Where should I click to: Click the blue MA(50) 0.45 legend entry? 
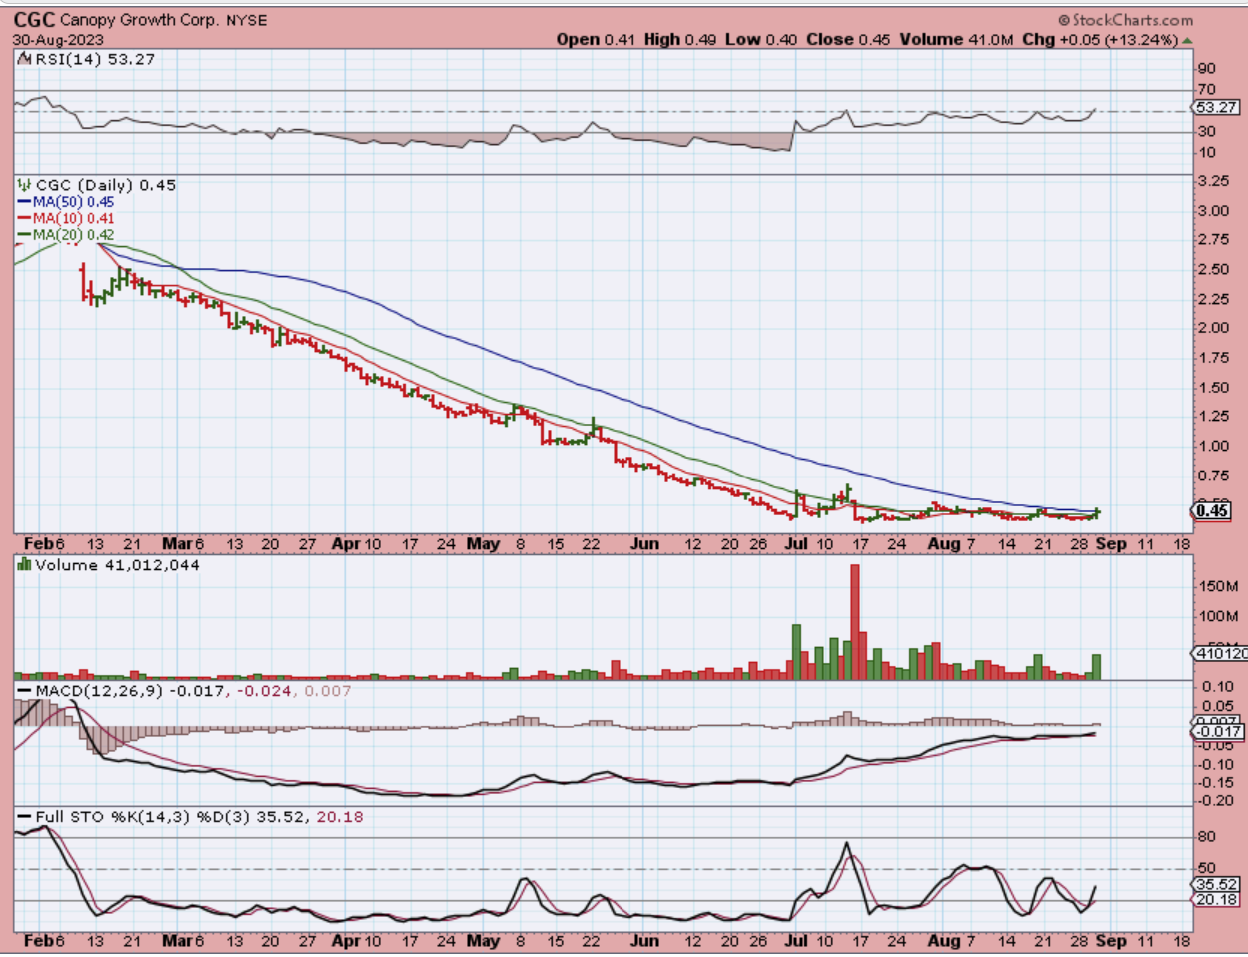click(x=66, y=202)
